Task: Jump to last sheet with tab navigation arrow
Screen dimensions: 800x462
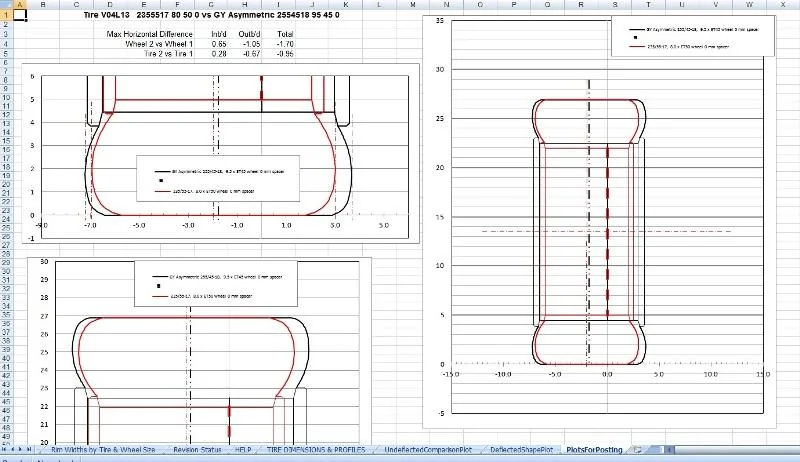Action: click(x=29, y=449)
